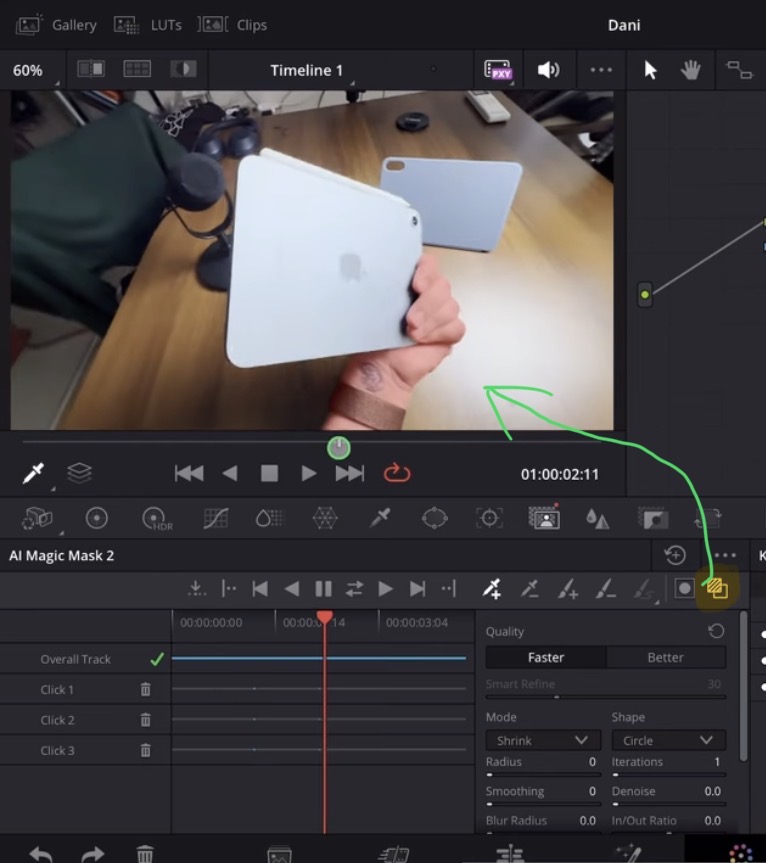Jump to the last frame in viewer transport

[349, 473]
